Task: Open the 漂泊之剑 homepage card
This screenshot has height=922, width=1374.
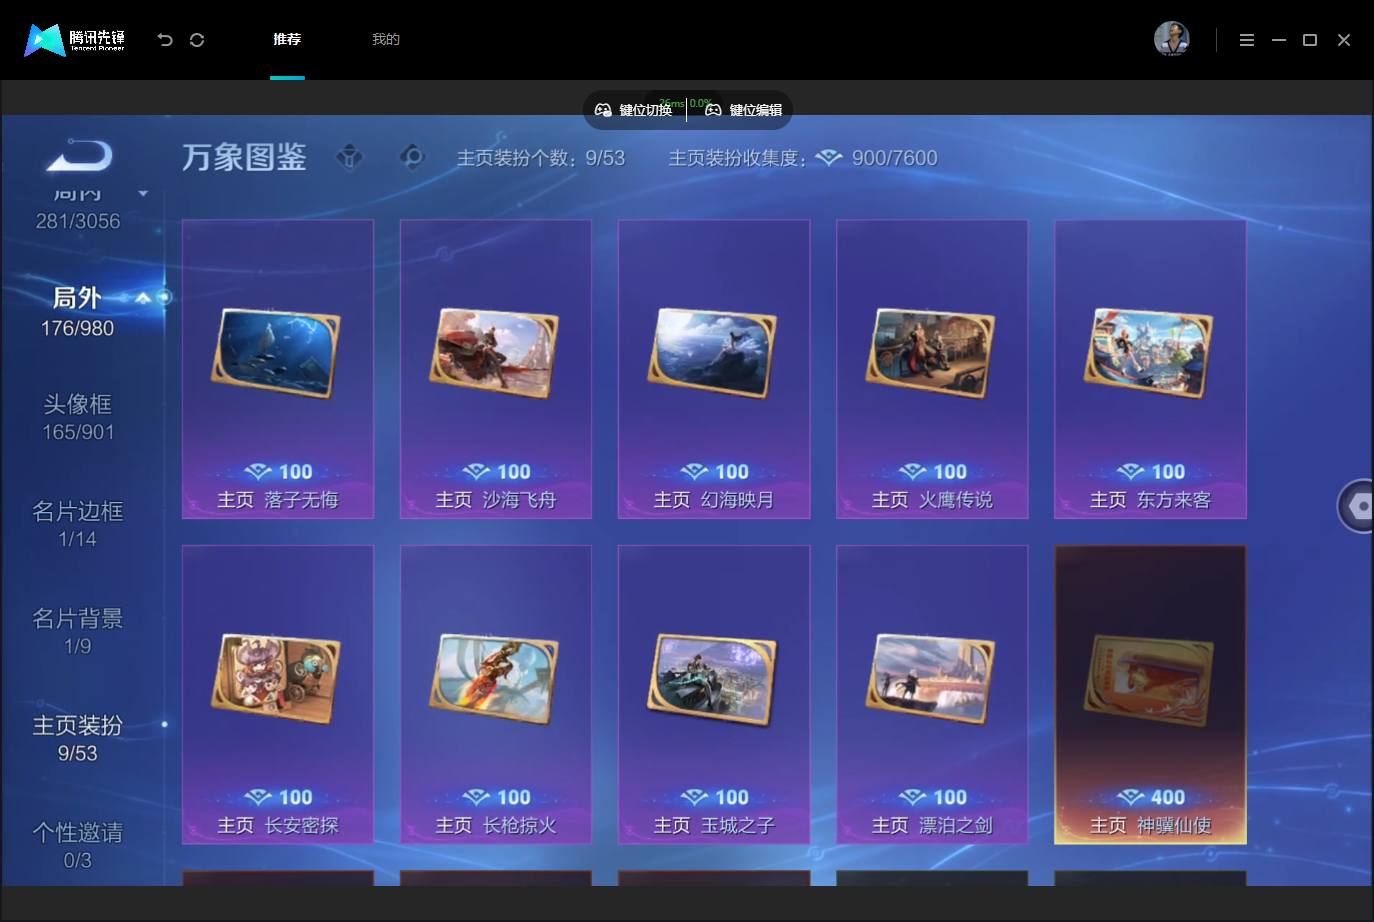Action: tap(932, 694)
